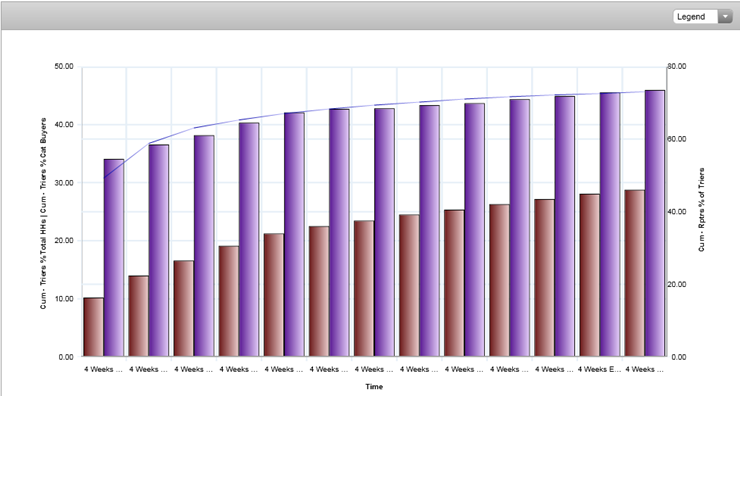Select the last brown bar on the right

point(634,273)
